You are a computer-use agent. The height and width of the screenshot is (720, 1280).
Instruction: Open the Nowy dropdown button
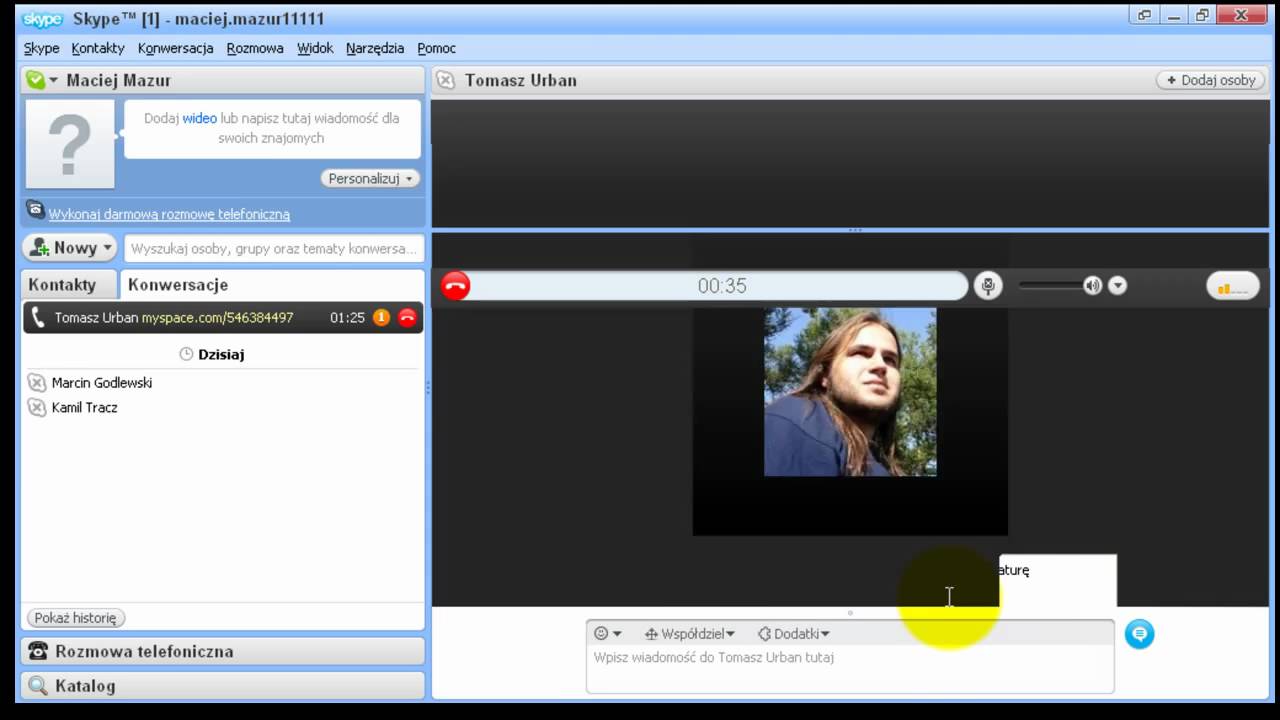70,248
